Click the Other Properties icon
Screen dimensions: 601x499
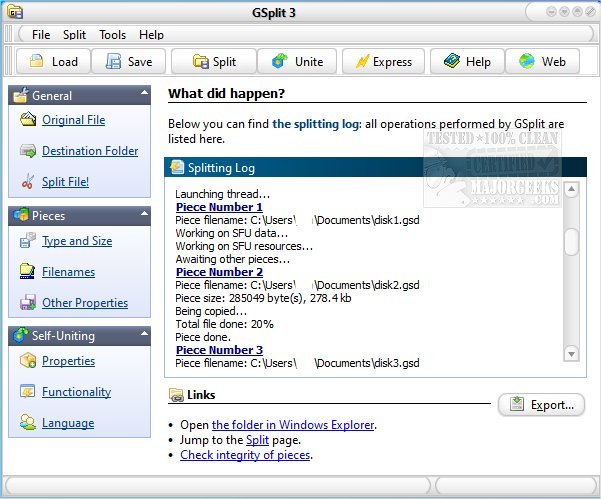pos(26,303)
